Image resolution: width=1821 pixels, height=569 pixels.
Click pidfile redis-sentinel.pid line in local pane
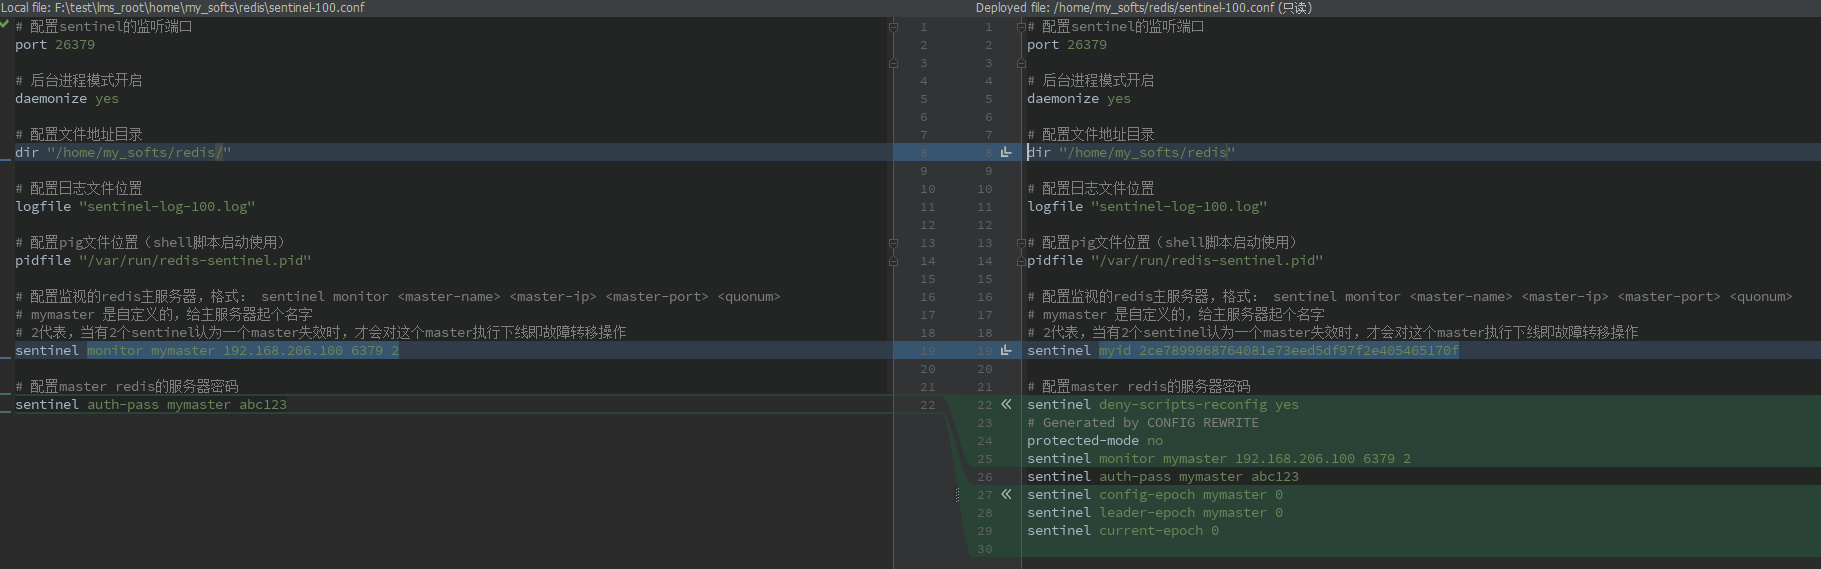163,260
